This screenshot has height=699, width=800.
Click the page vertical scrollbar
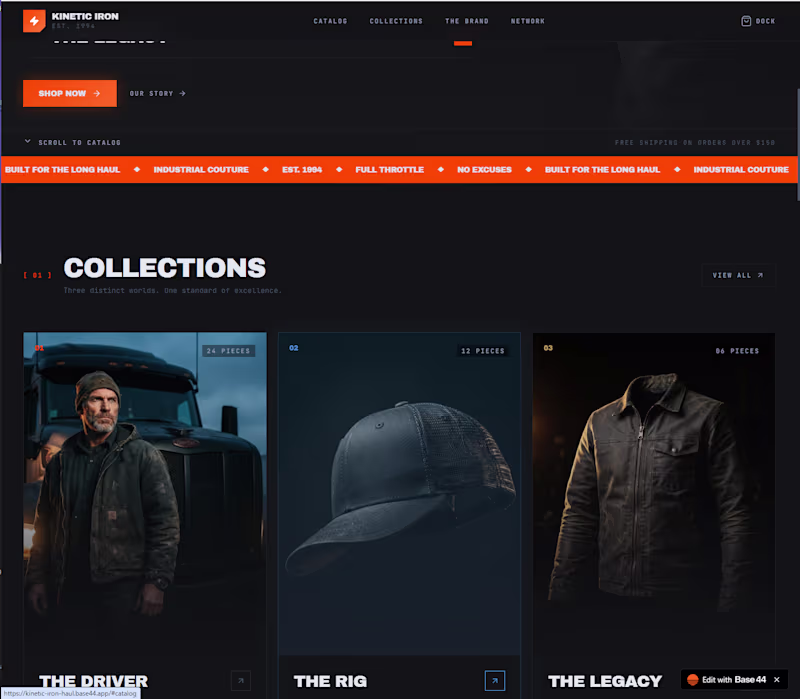tap(797, 145)
